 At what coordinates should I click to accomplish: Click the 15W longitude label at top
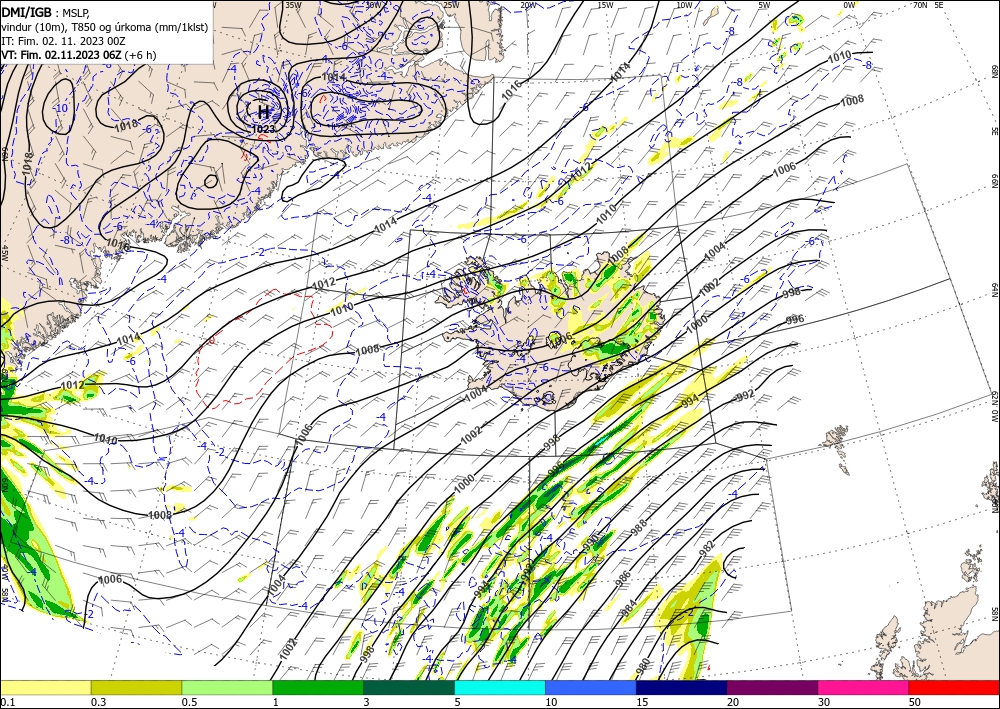pyautogui.click(x=605, y=5)
